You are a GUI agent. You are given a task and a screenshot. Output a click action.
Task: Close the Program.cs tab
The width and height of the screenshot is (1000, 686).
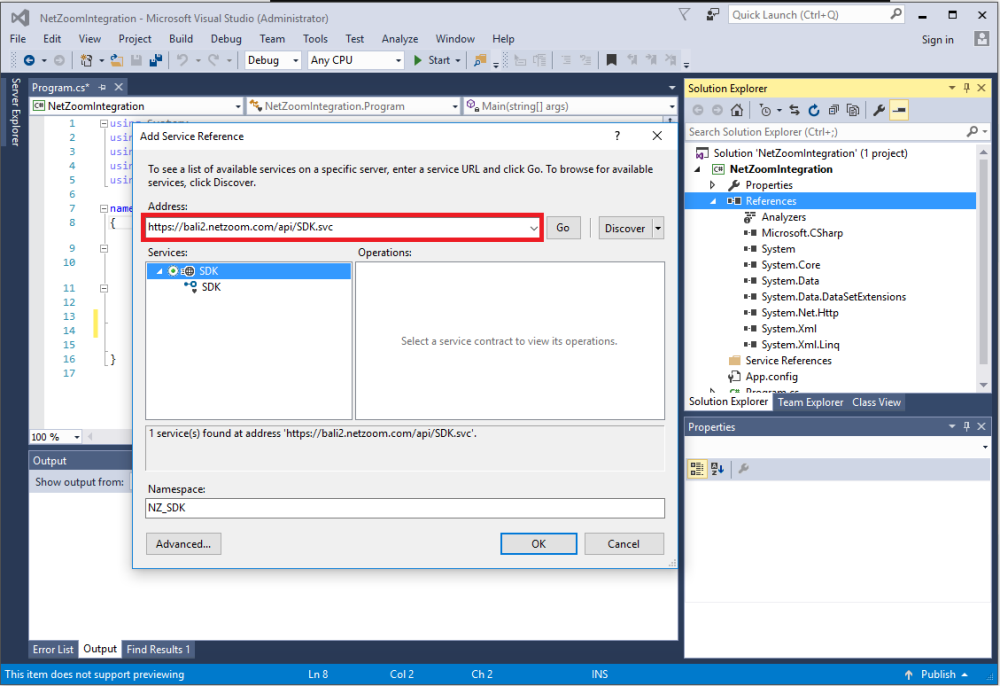[x=119, y=87]
